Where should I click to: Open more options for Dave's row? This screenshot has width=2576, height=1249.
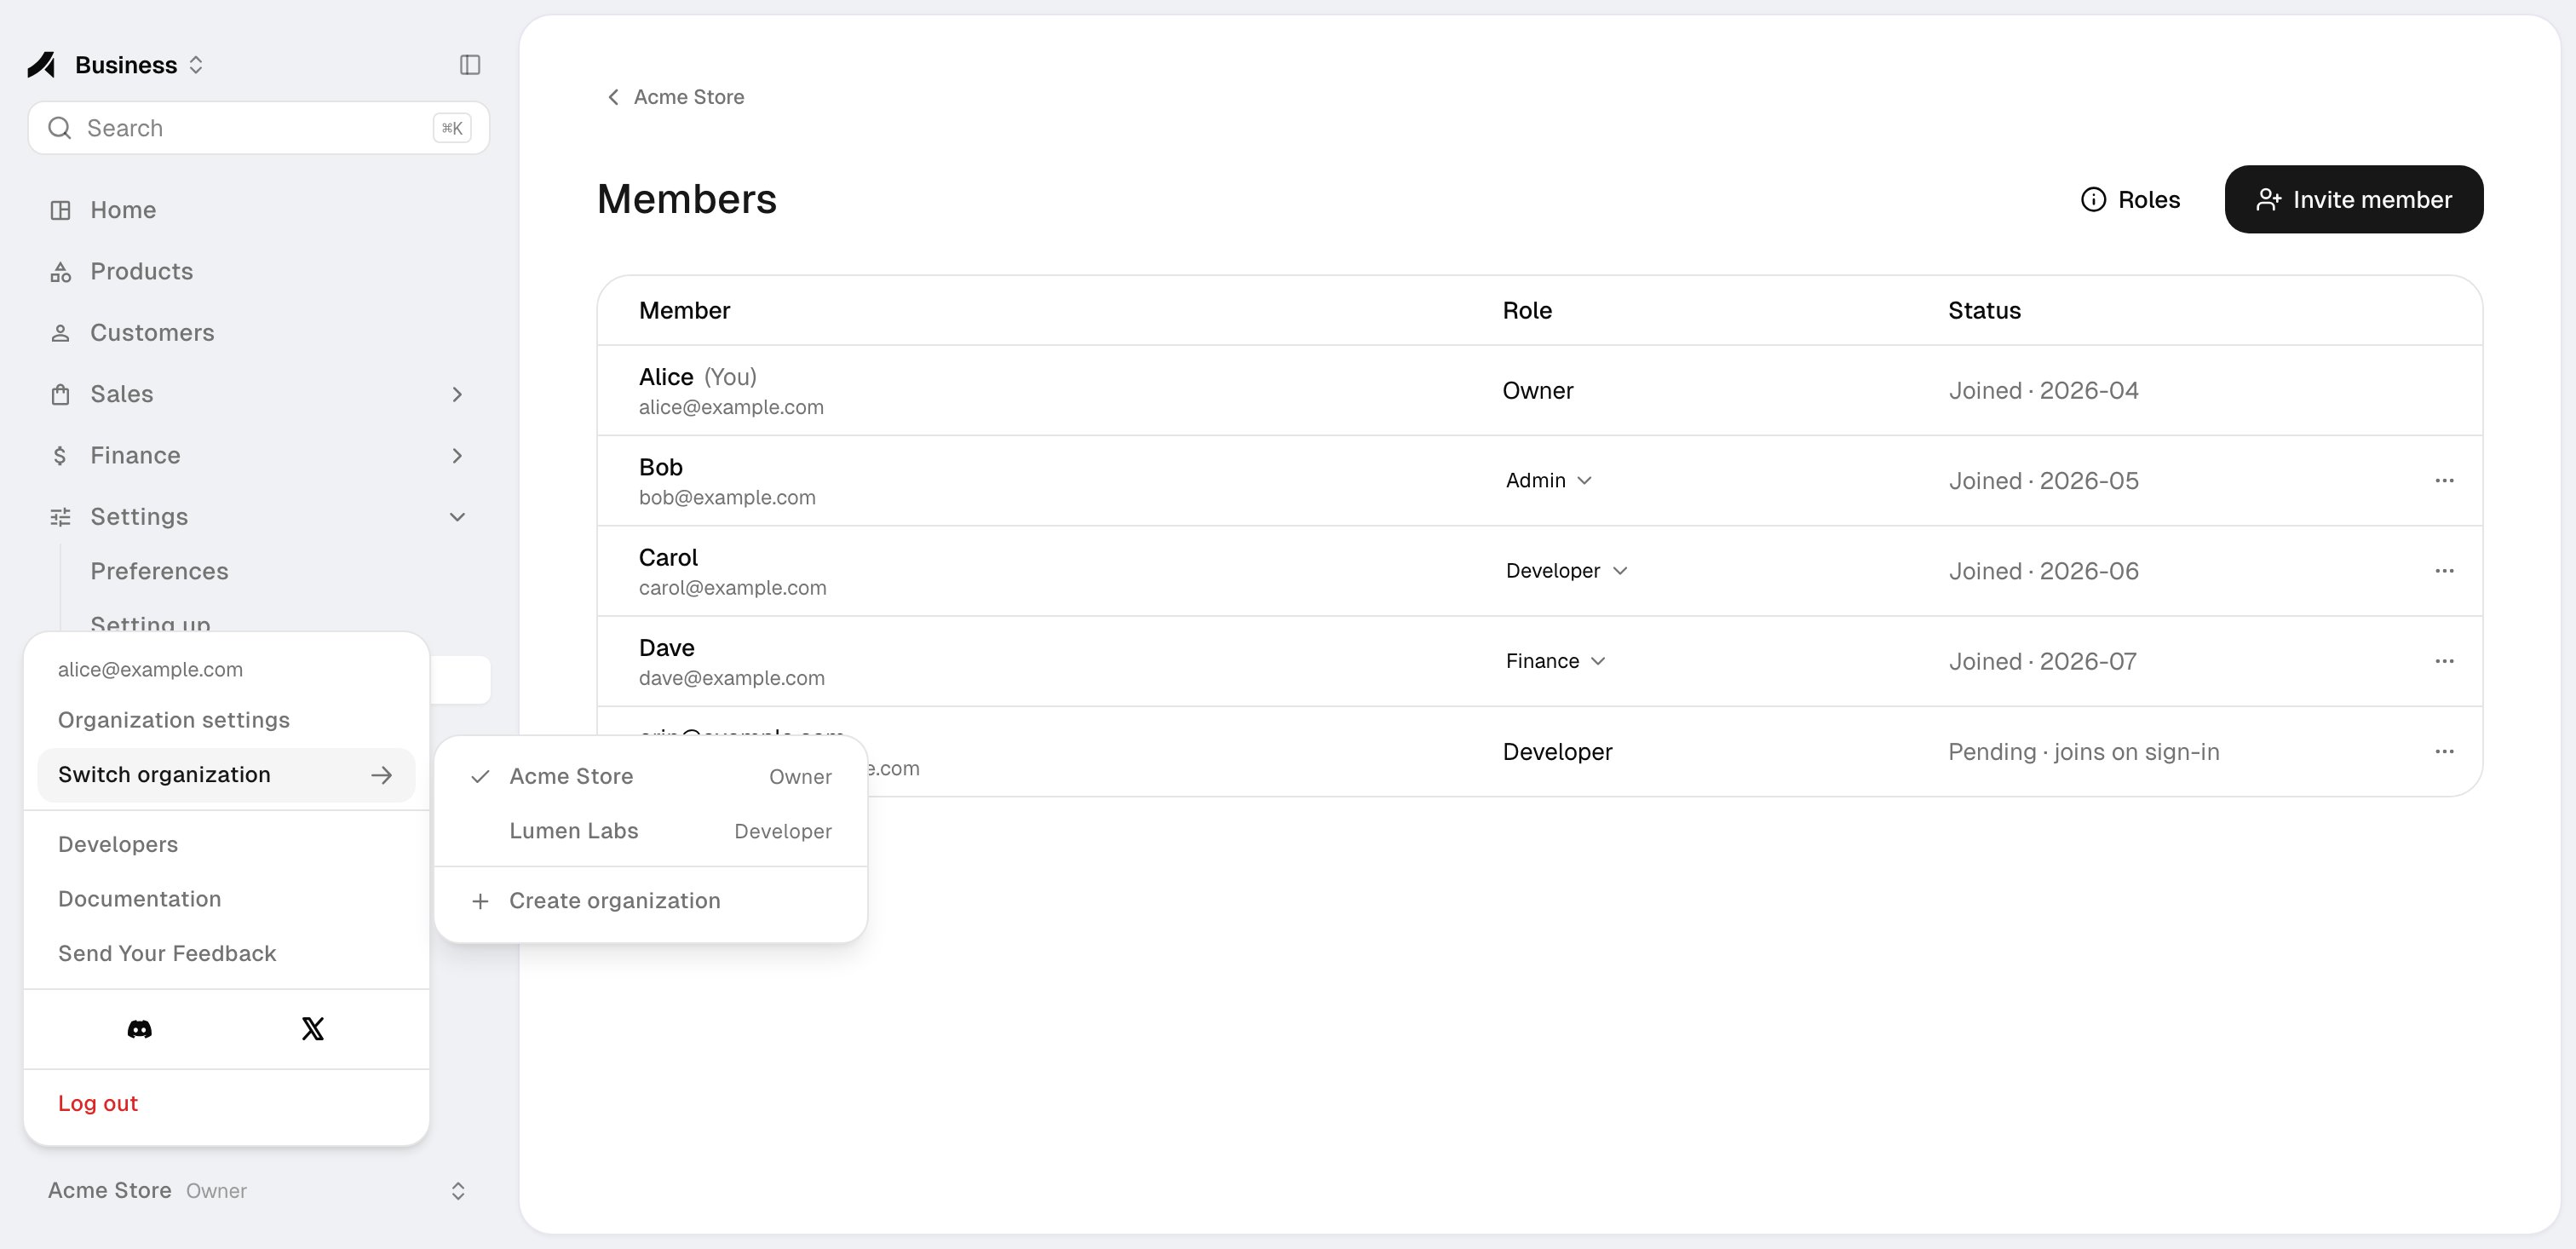coord(2444,661)
